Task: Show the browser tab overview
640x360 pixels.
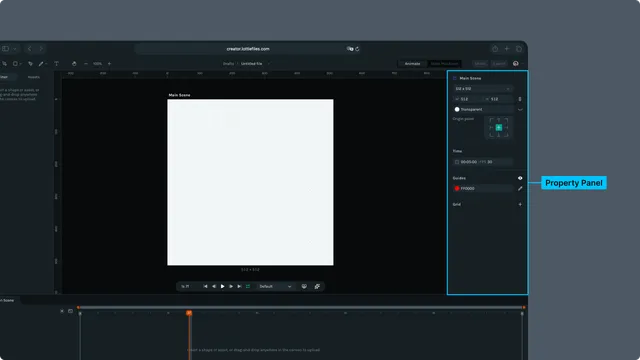Action: pos(519,49)
